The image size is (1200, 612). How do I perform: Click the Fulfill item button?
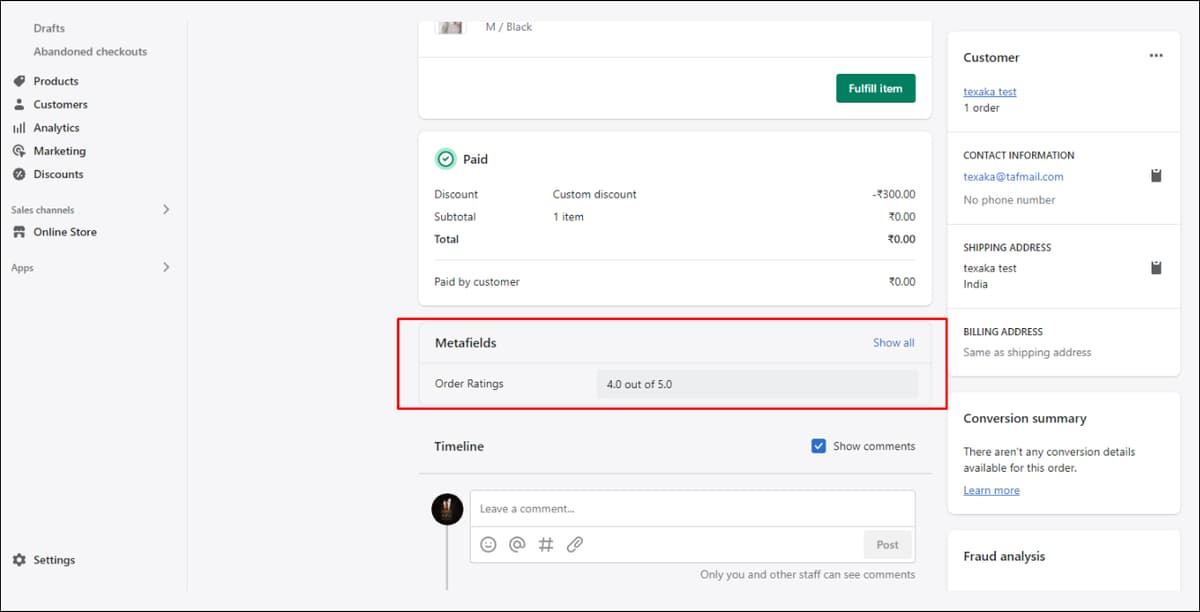tap(875, 88)
